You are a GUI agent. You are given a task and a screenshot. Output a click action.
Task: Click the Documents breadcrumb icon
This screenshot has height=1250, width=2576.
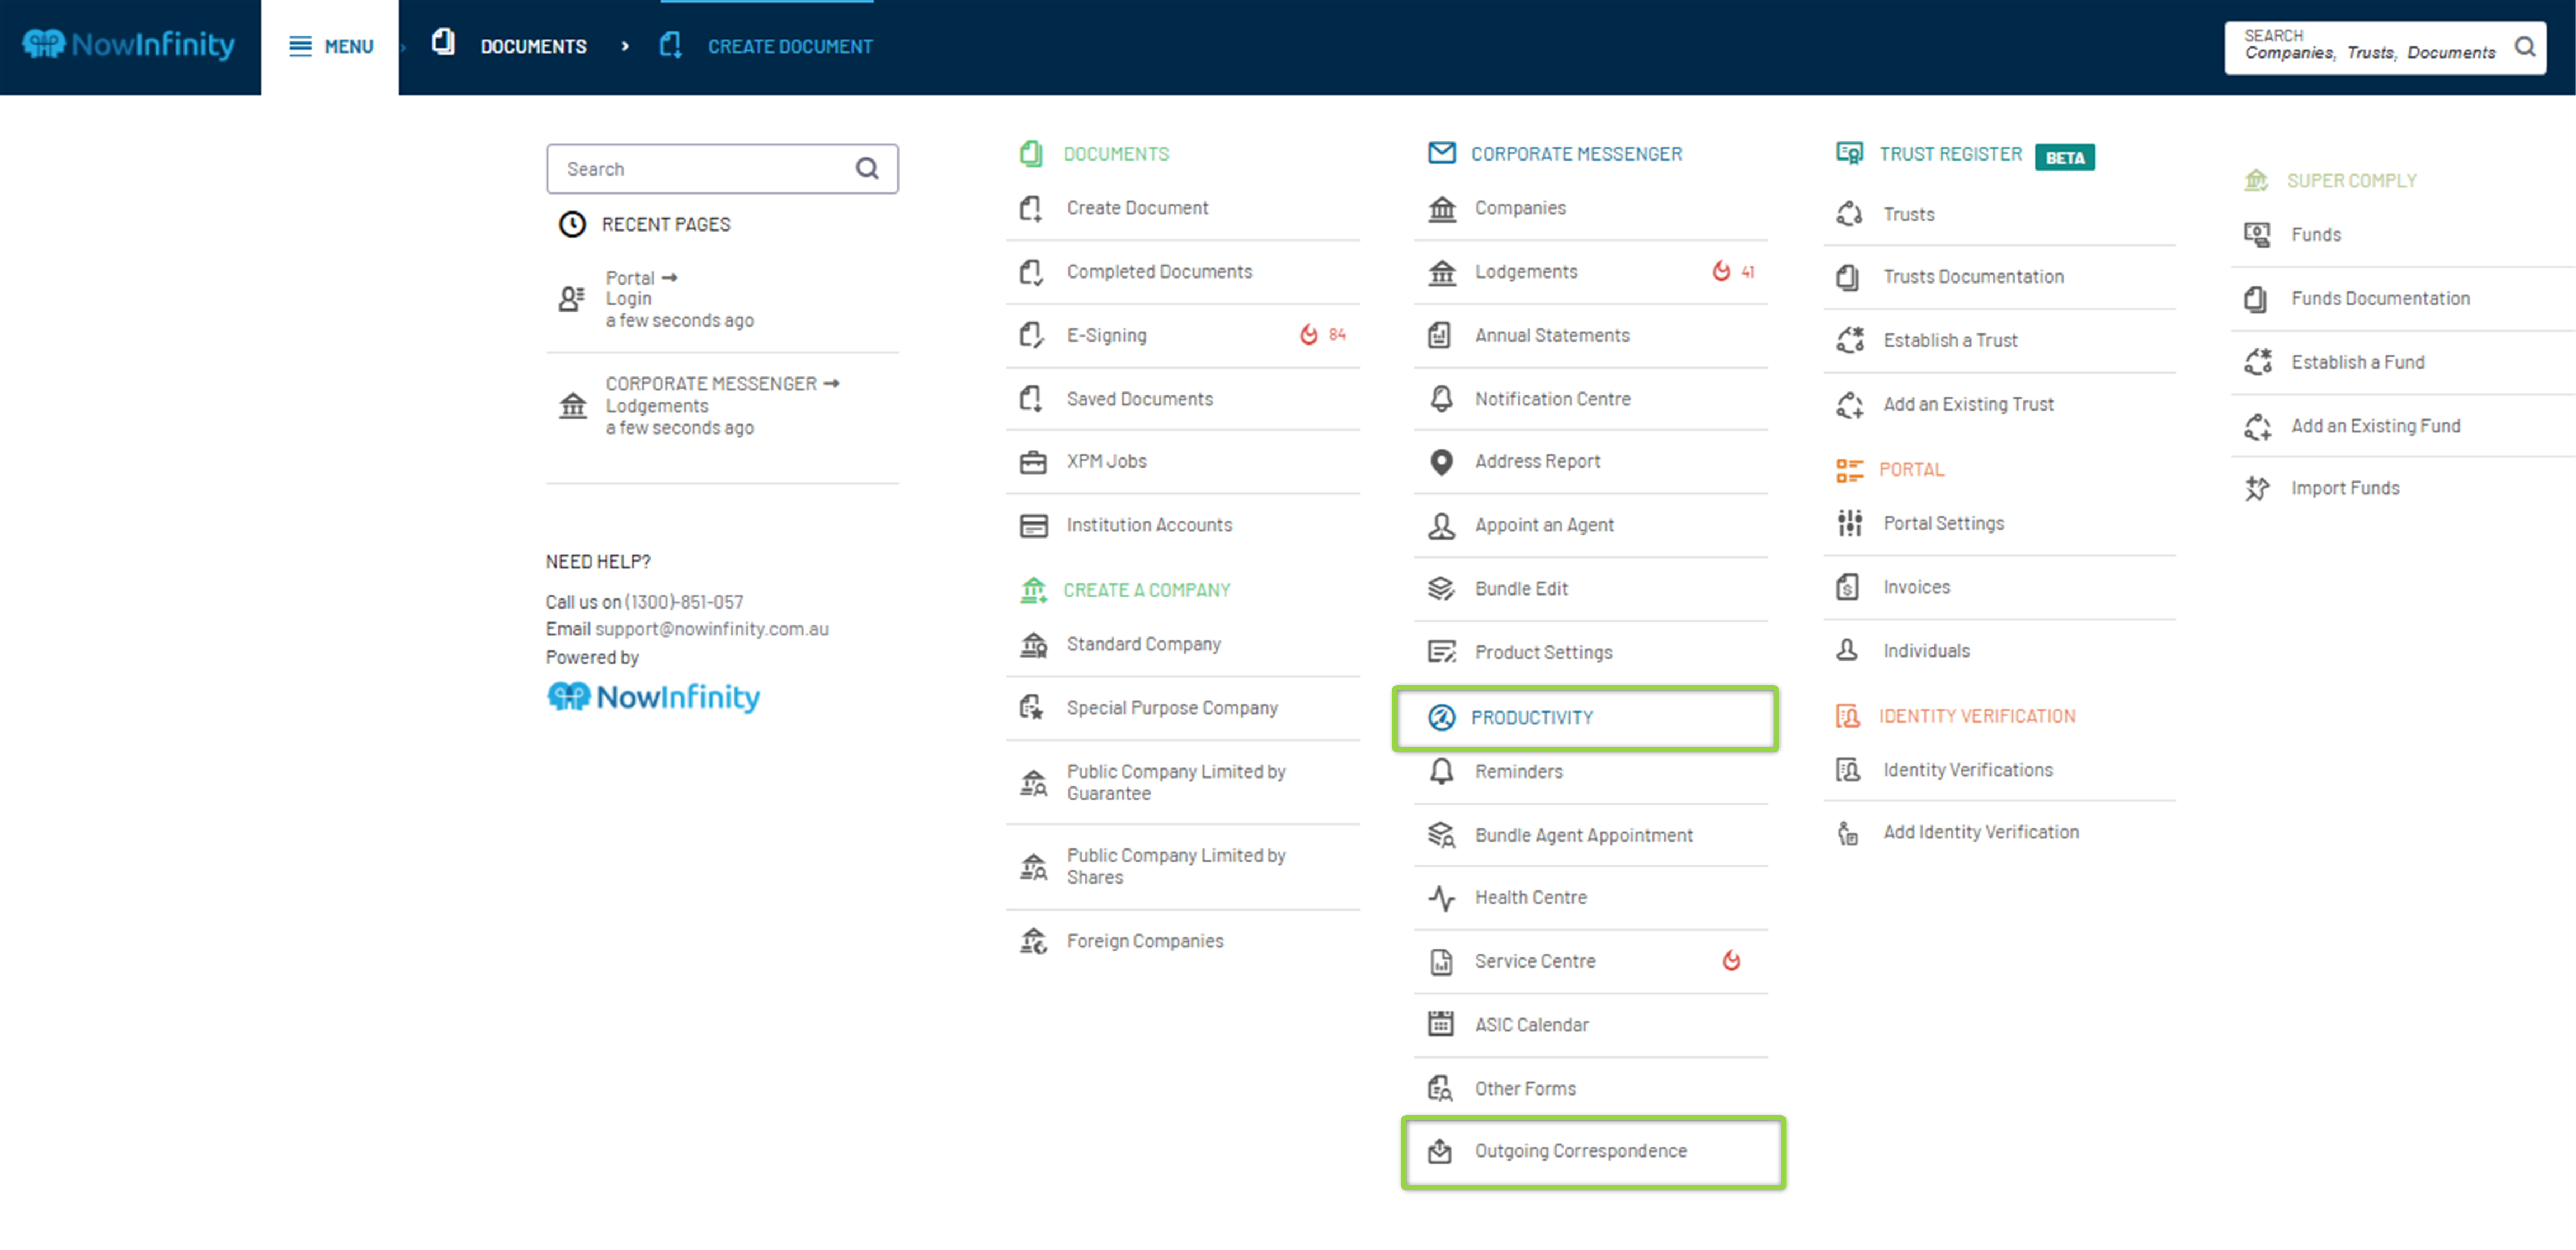click(443, 43)
